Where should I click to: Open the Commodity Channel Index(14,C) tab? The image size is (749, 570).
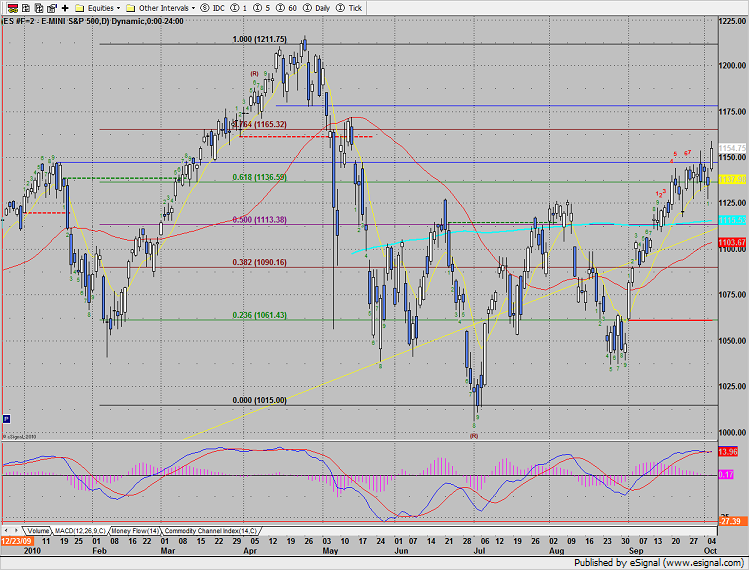tap(211, 531)
